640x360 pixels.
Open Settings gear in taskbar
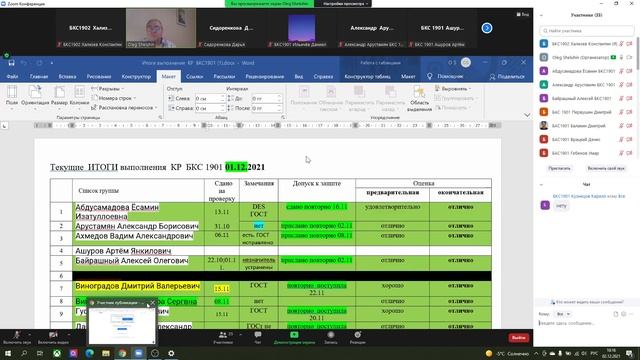tap(171, 353)
